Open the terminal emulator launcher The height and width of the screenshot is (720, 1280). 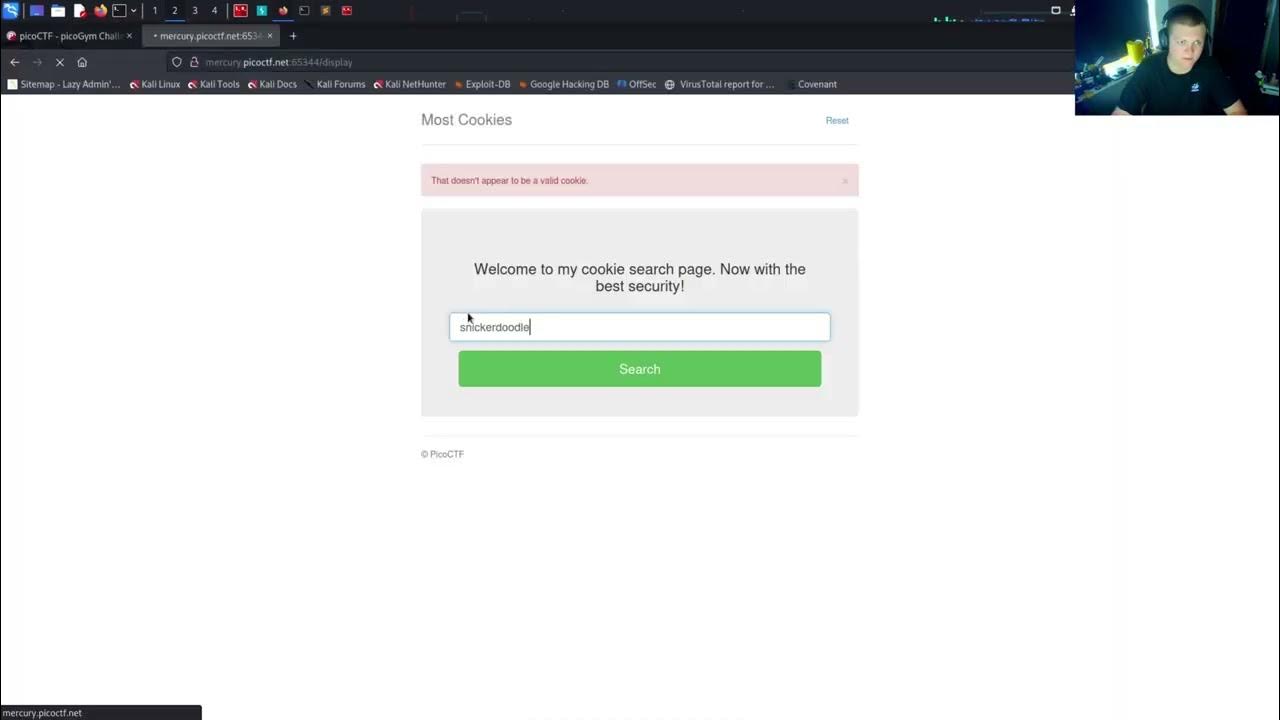119,10
